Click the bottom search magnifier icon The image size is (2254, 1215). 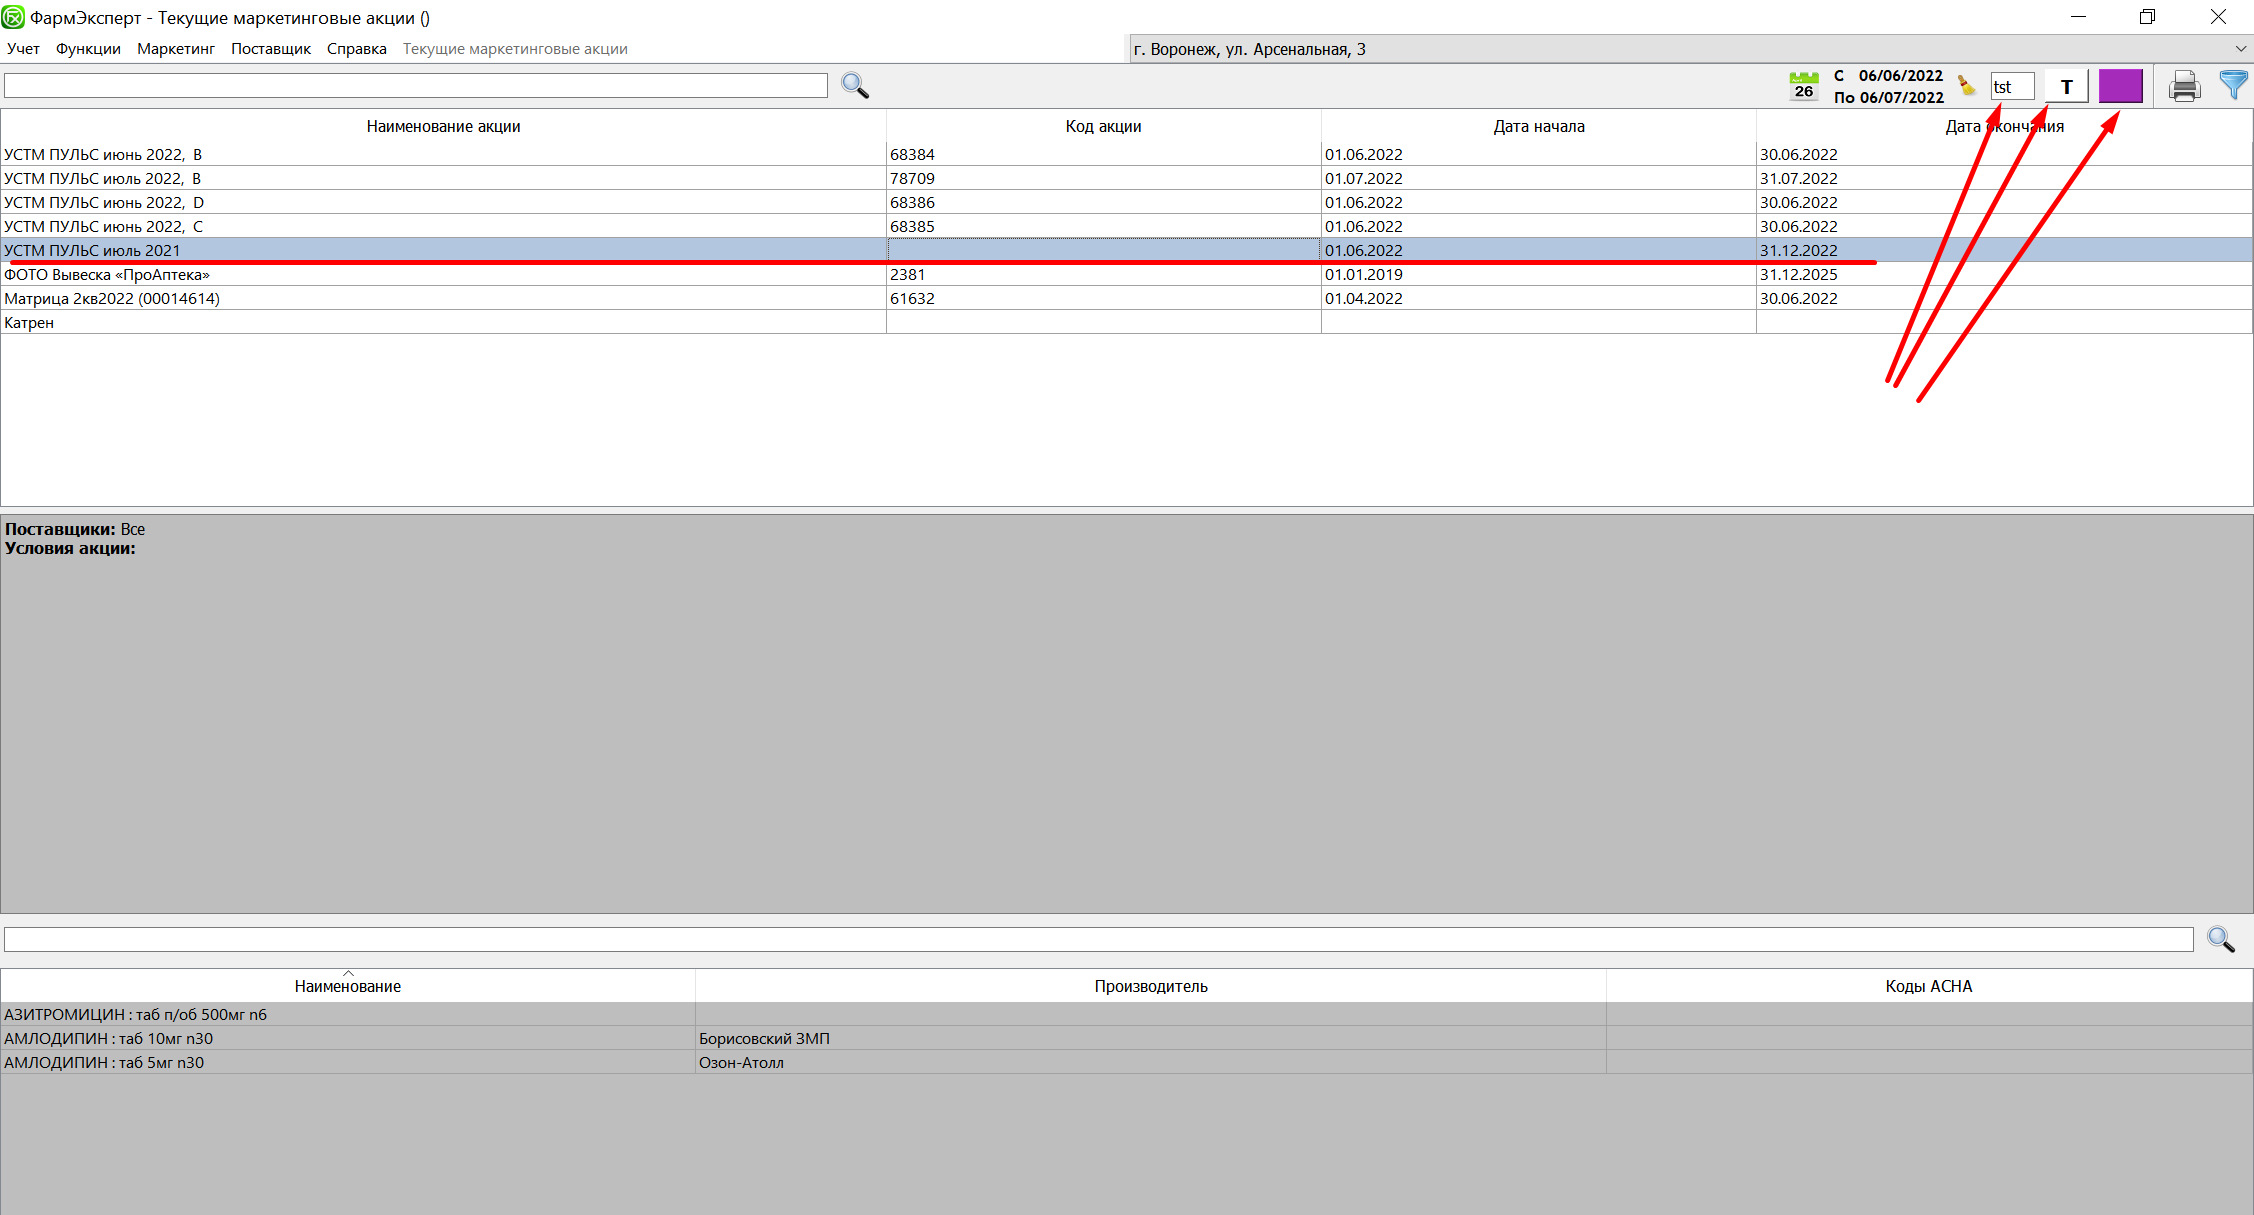tap(2220, 939)
